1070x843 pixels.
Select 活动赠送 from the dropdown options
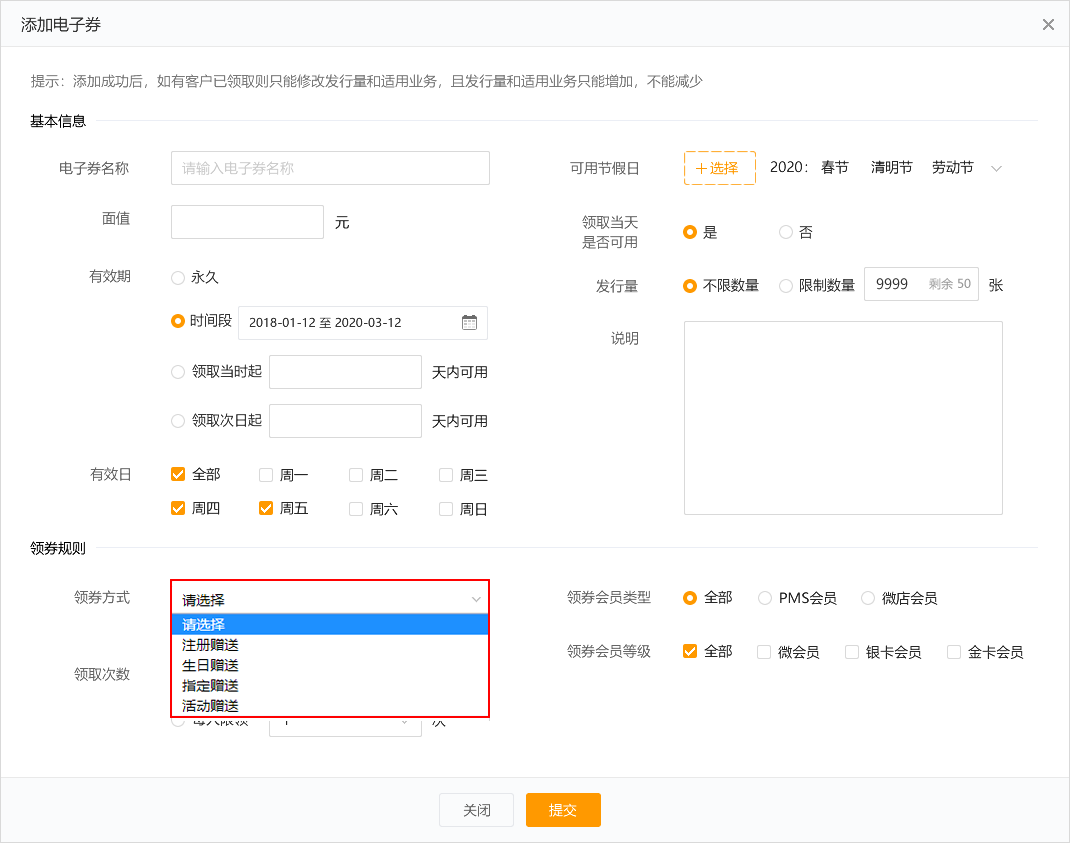pos(210,706)
